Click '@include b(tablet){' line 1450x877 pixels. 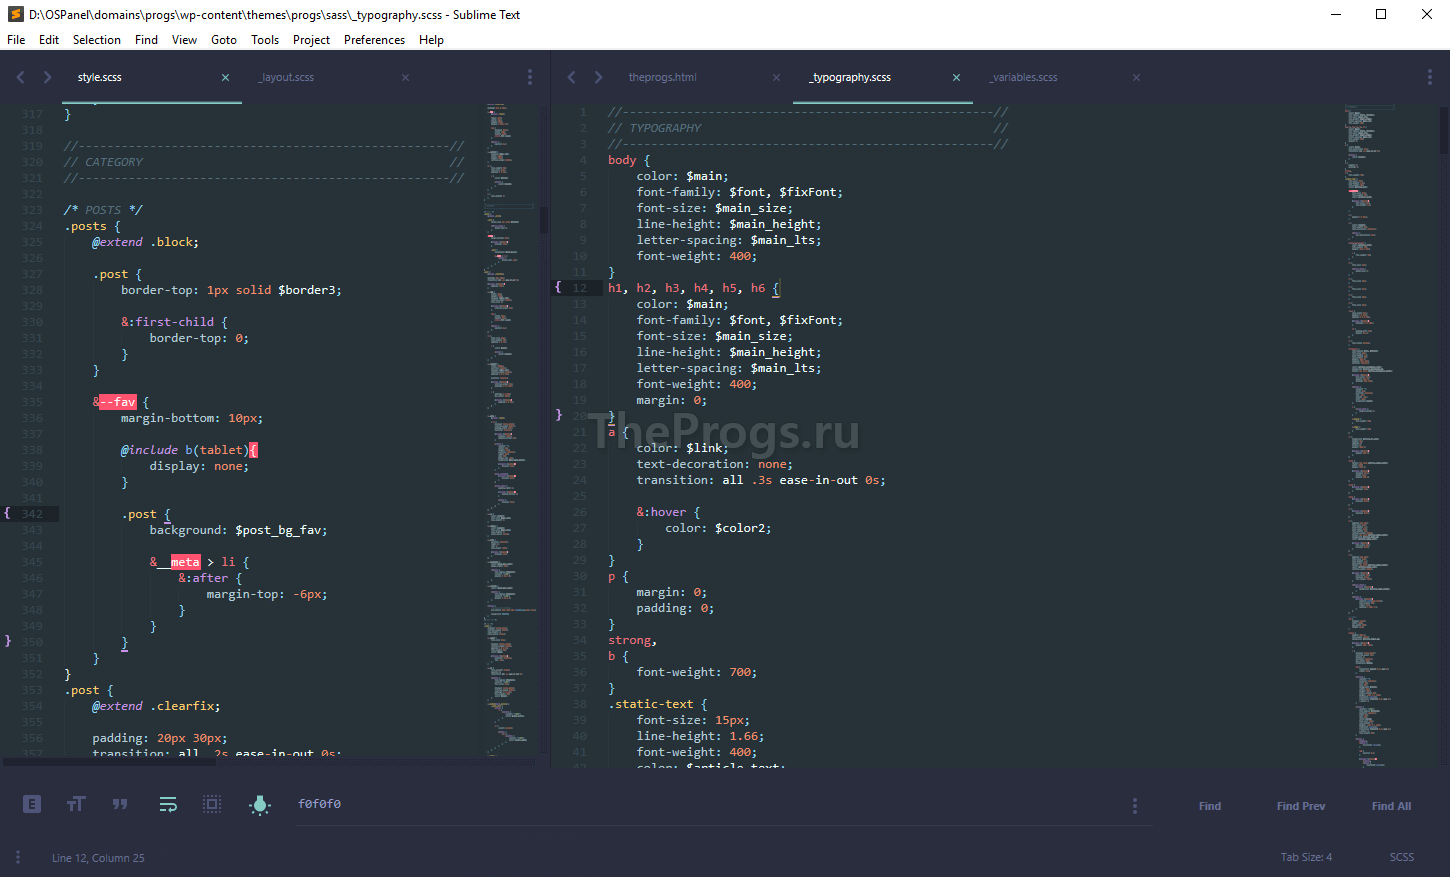click(x=189, y=450)
